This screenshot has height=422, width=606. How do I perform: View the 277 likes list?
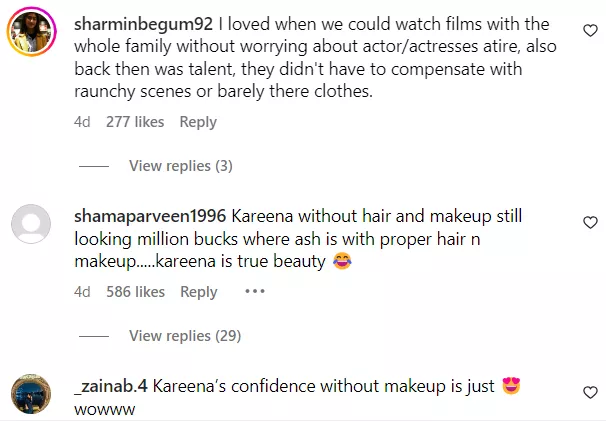(135, 122)
